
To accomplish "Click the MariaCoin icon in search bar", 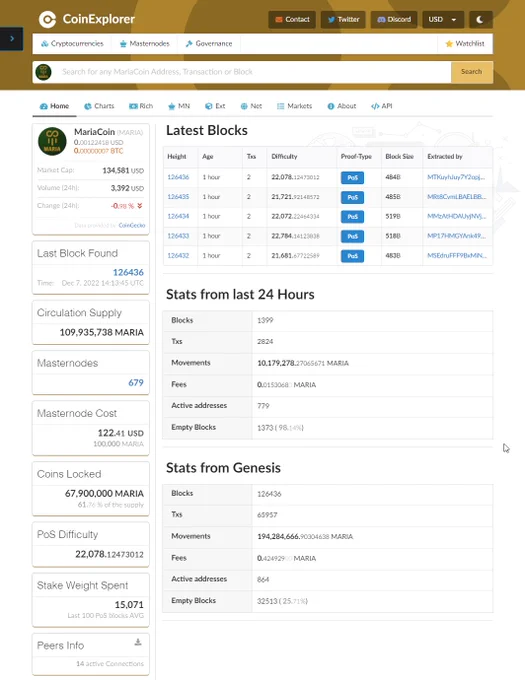I will (x=43, y=72).
